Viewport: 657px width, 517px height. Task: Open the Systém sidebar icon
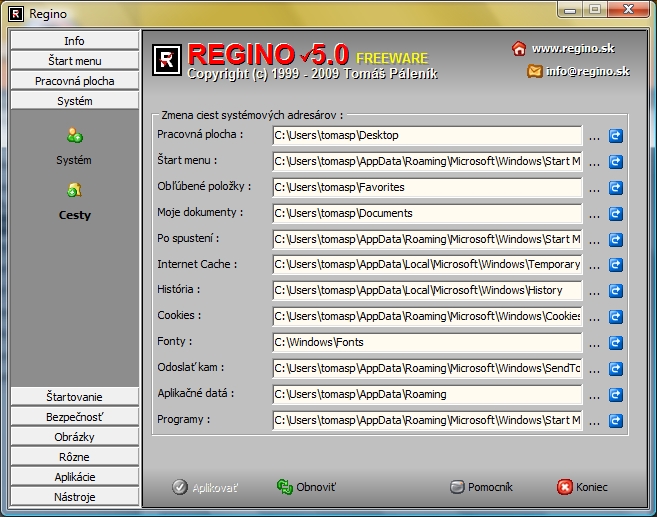tap(75, 135)
